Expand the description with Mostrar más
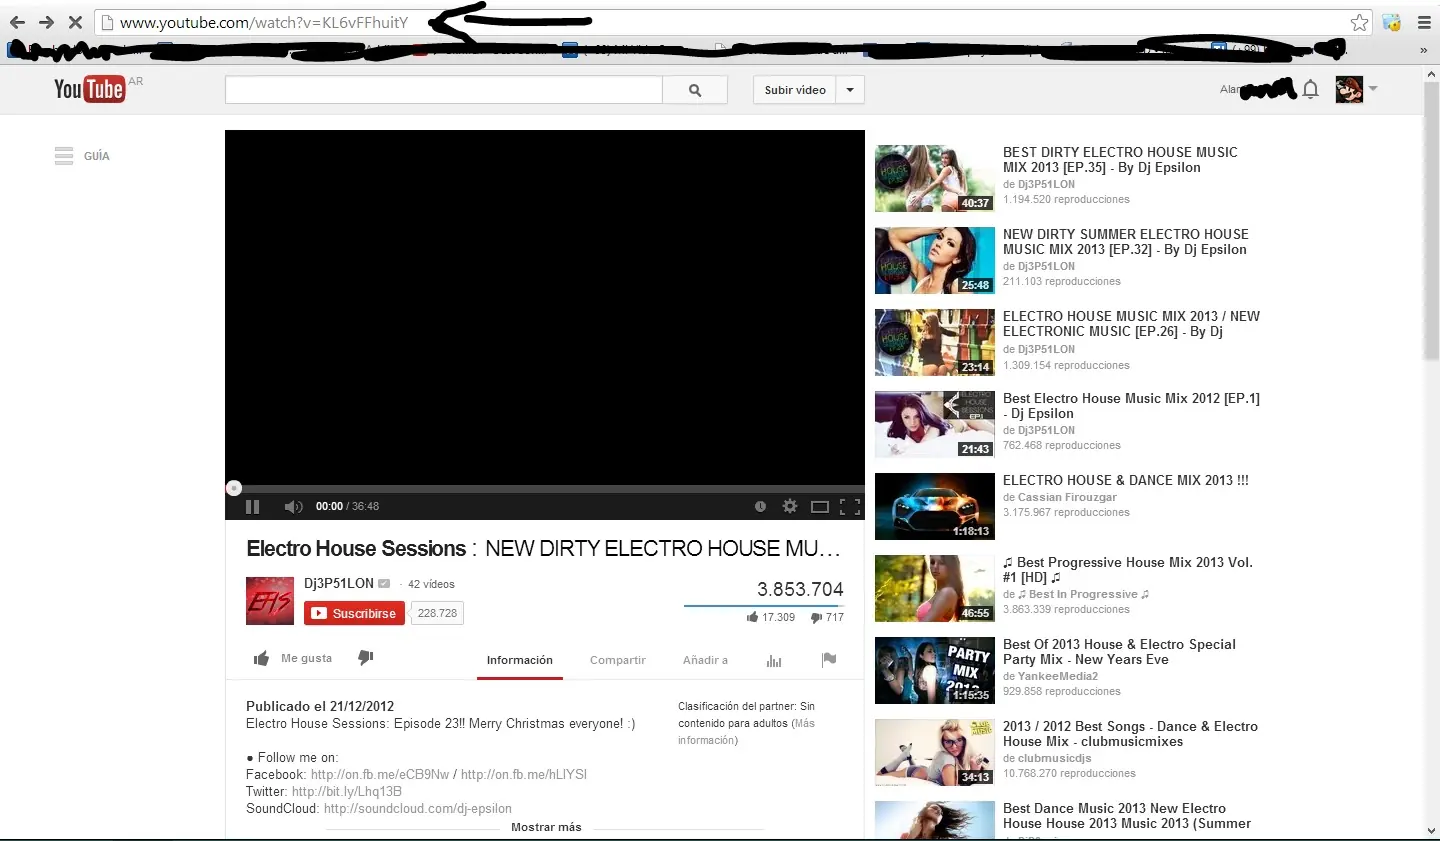1440x841 pixels. click(x=546, y=827)
